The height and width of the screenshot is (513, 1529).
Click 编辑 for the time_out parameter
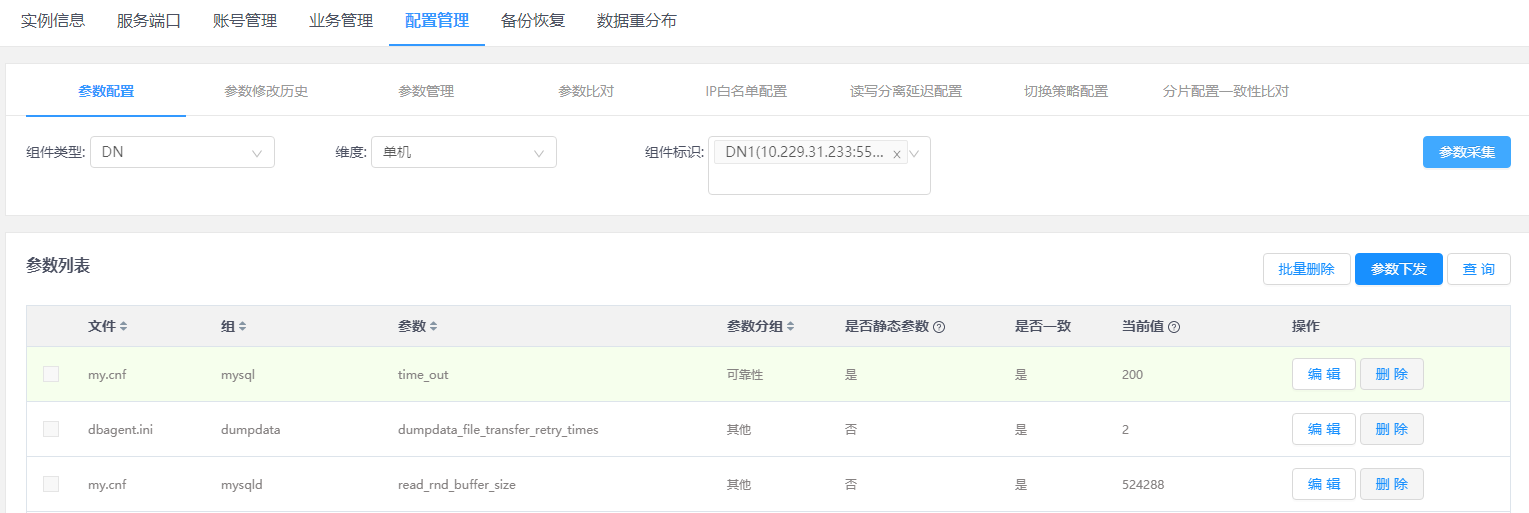(1323, 374)
